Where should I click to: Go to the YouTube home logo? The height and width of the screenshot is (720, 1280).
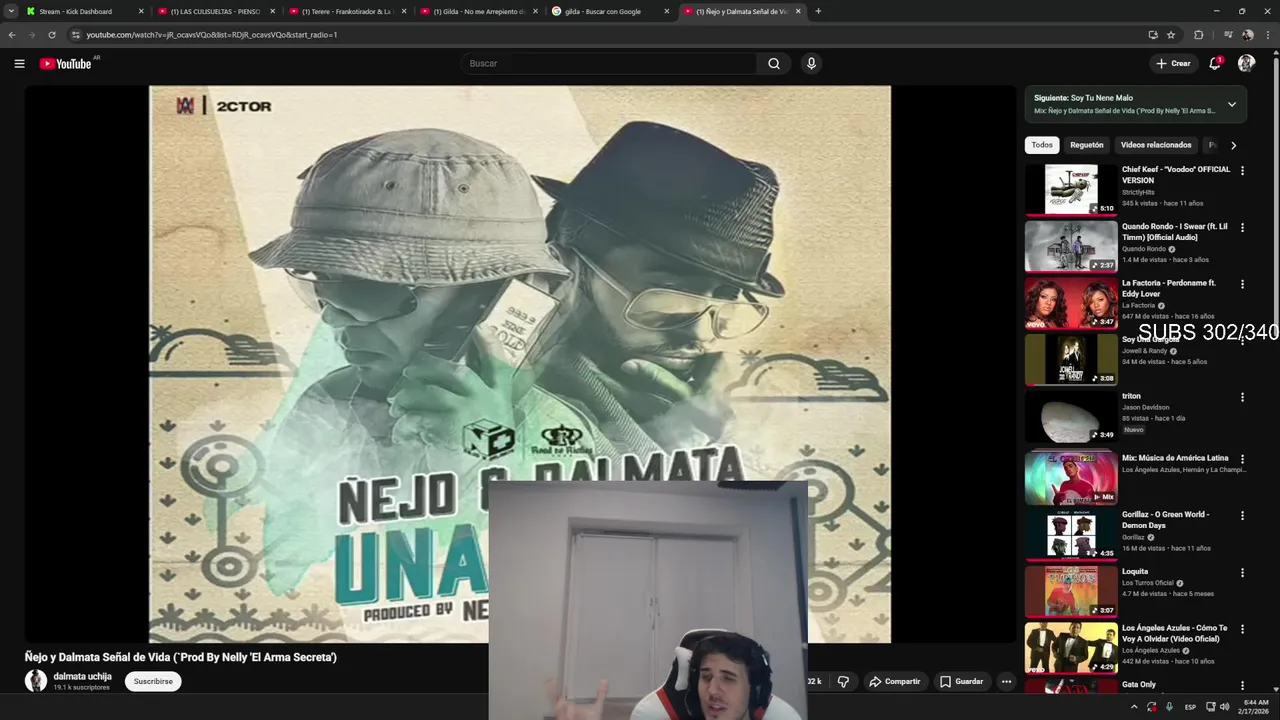click(x=65, y=63)
